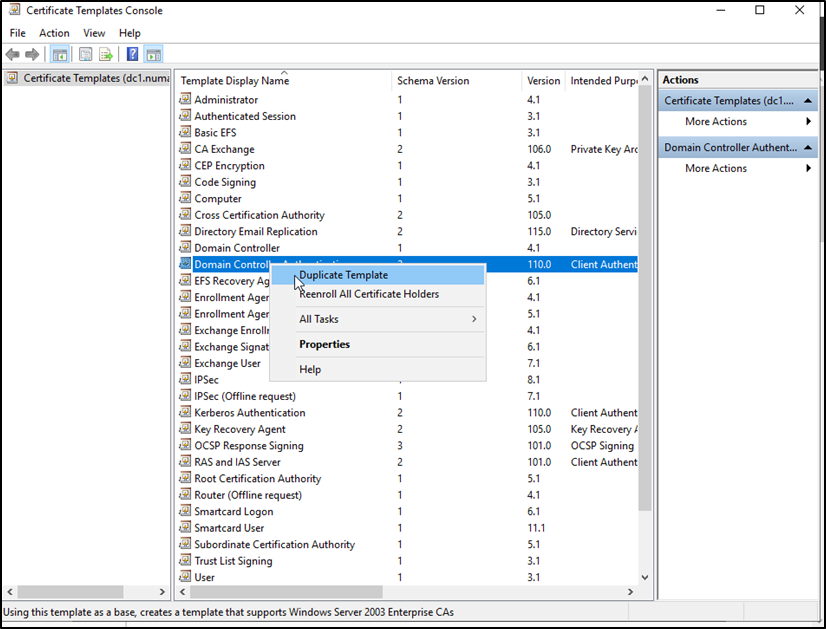Click the Back arrow in toolbar
826x629 pixels.
(12, 54)
